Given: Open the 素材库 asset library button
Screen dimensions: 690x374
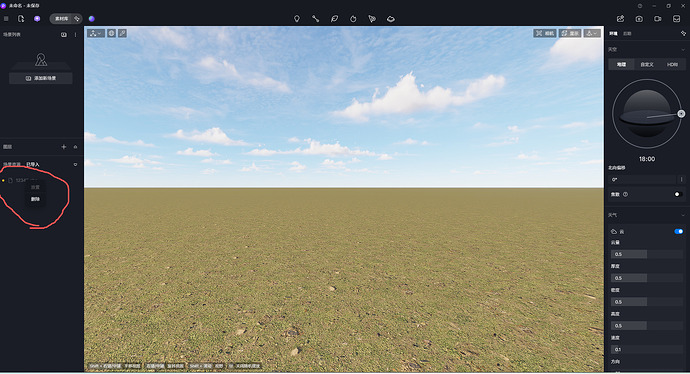Looking at the screenshot, I should click(x=61, y=19).
